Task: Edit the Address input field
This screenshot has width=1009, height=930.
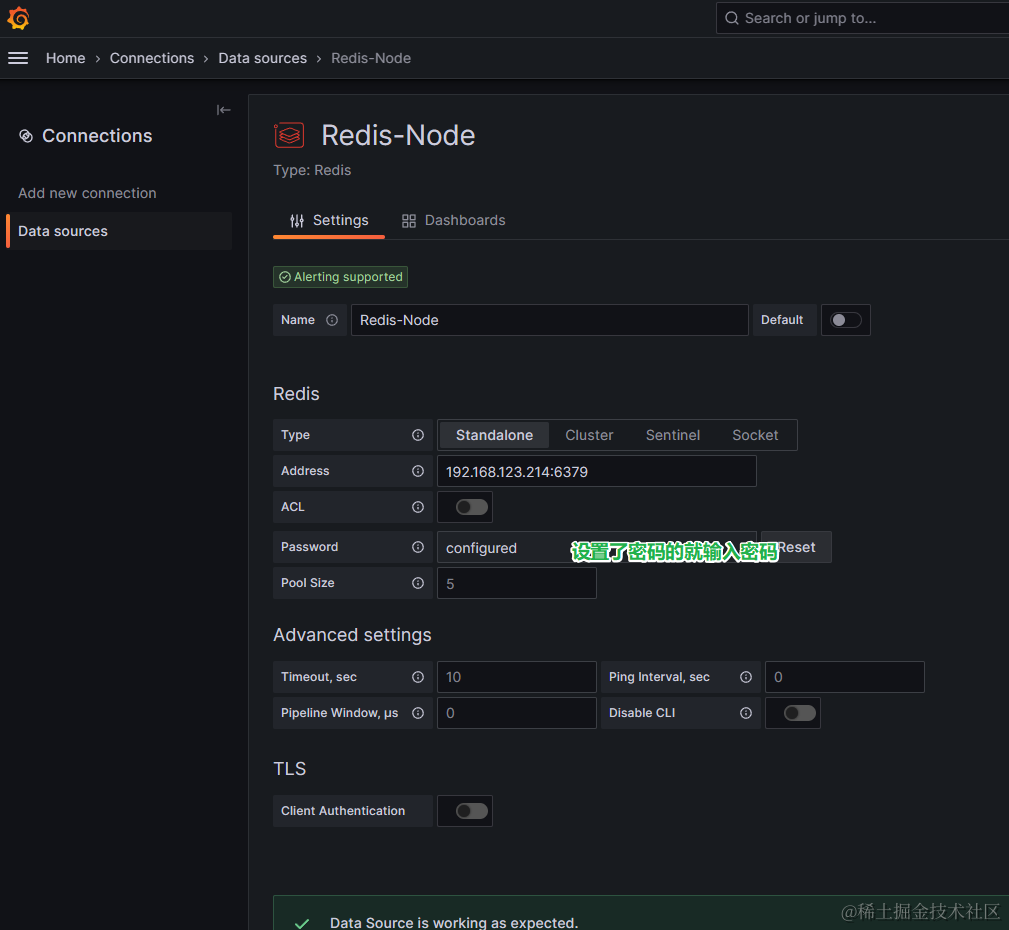Action: pyautogui.click(x=597, y=471)
